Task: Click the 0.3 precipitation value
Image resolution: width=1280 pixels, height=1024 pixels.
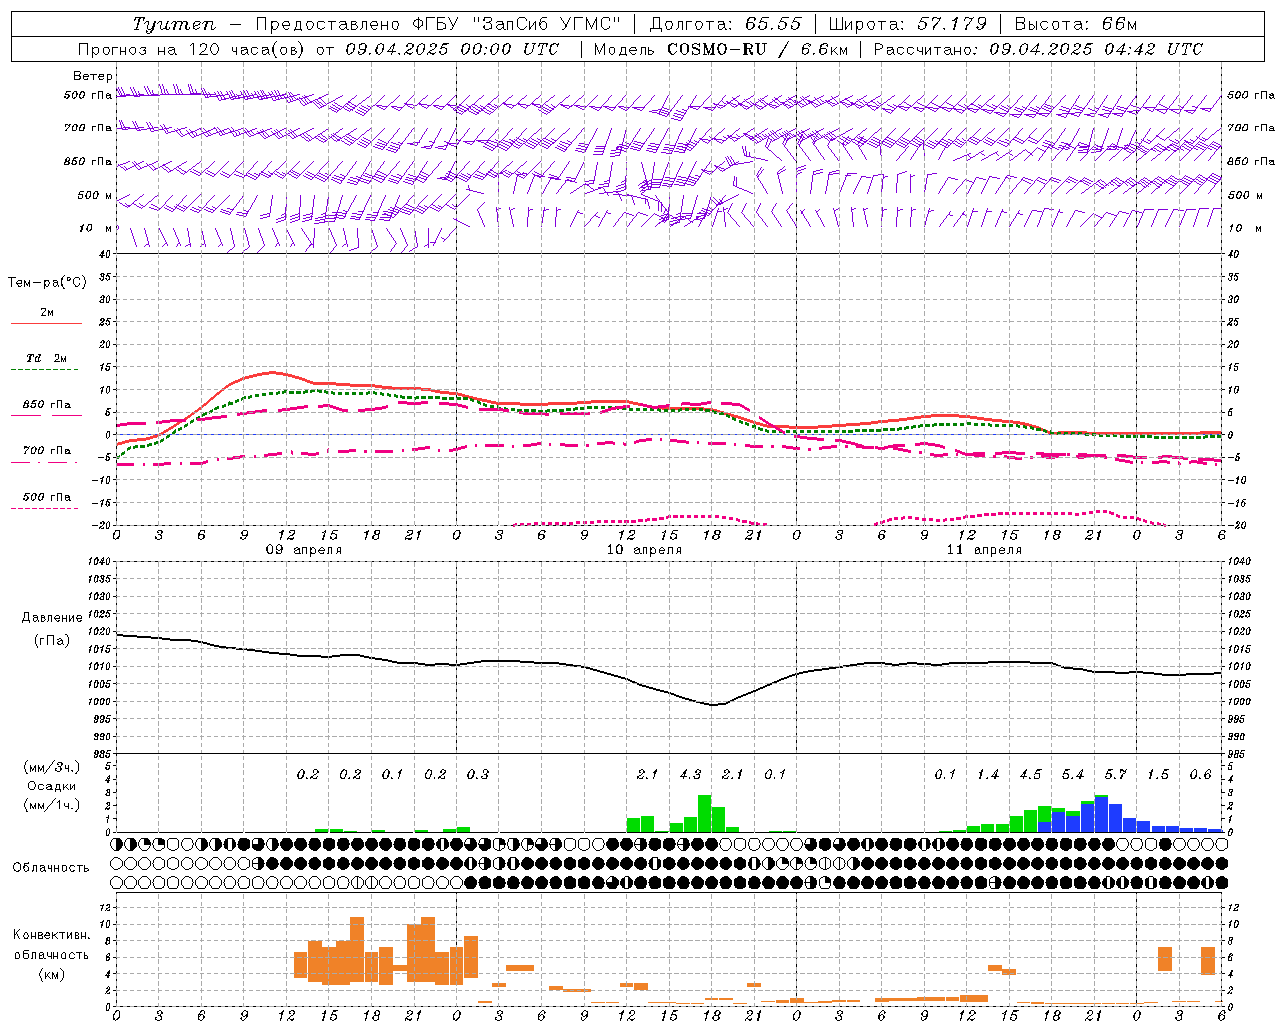Action: (478, 775)
